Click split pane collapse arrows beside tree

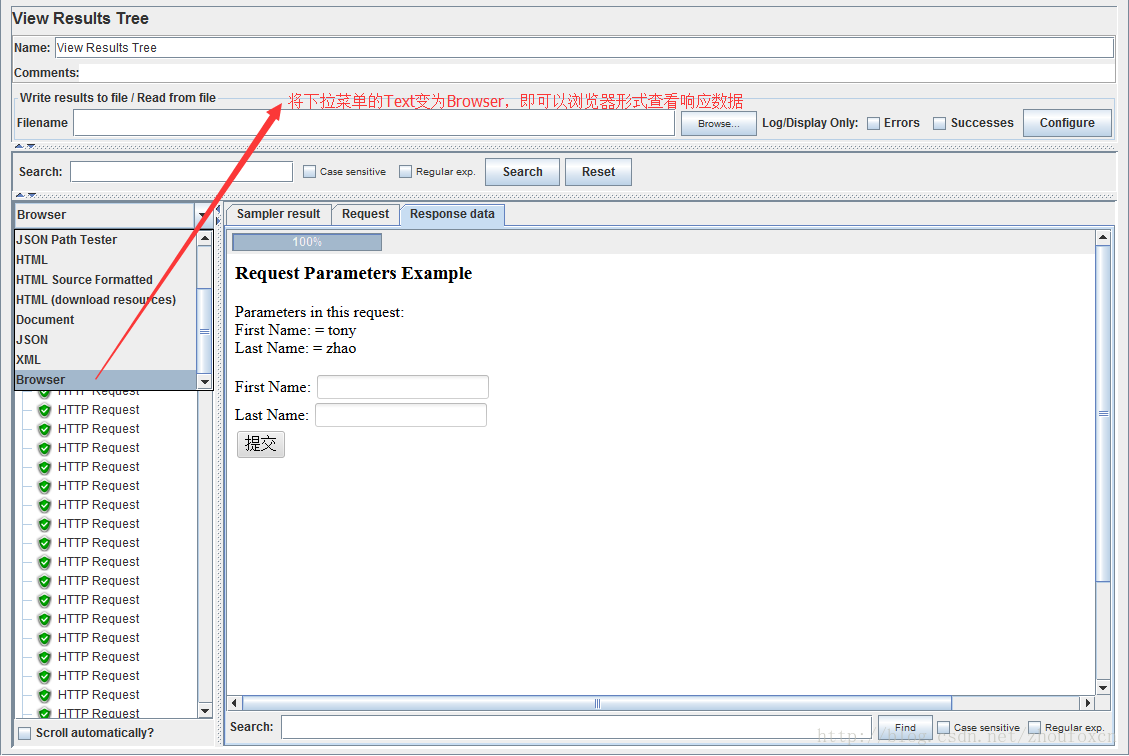pos(219,215)
